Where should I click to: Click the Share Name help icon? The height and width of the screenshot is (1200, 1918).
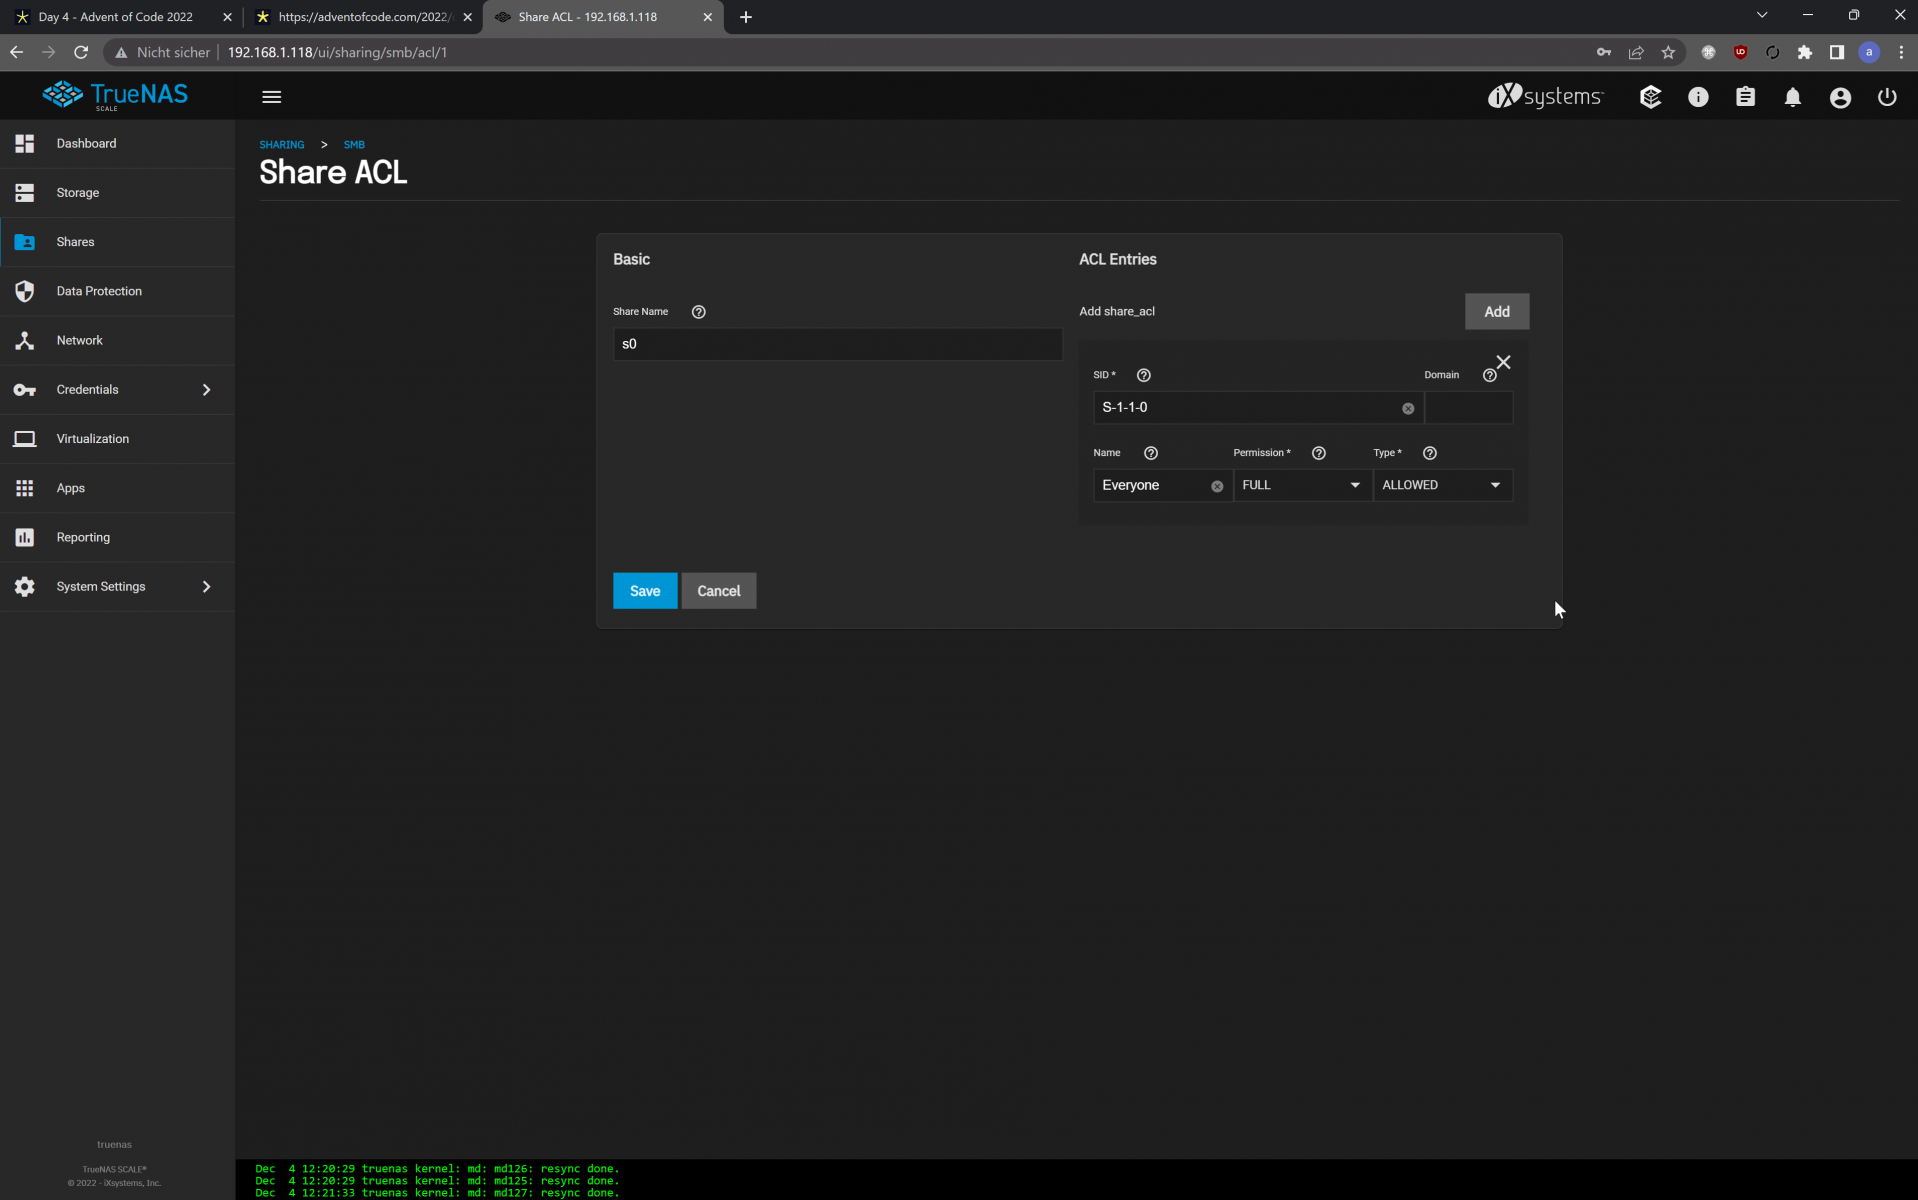tap(698, 312)
